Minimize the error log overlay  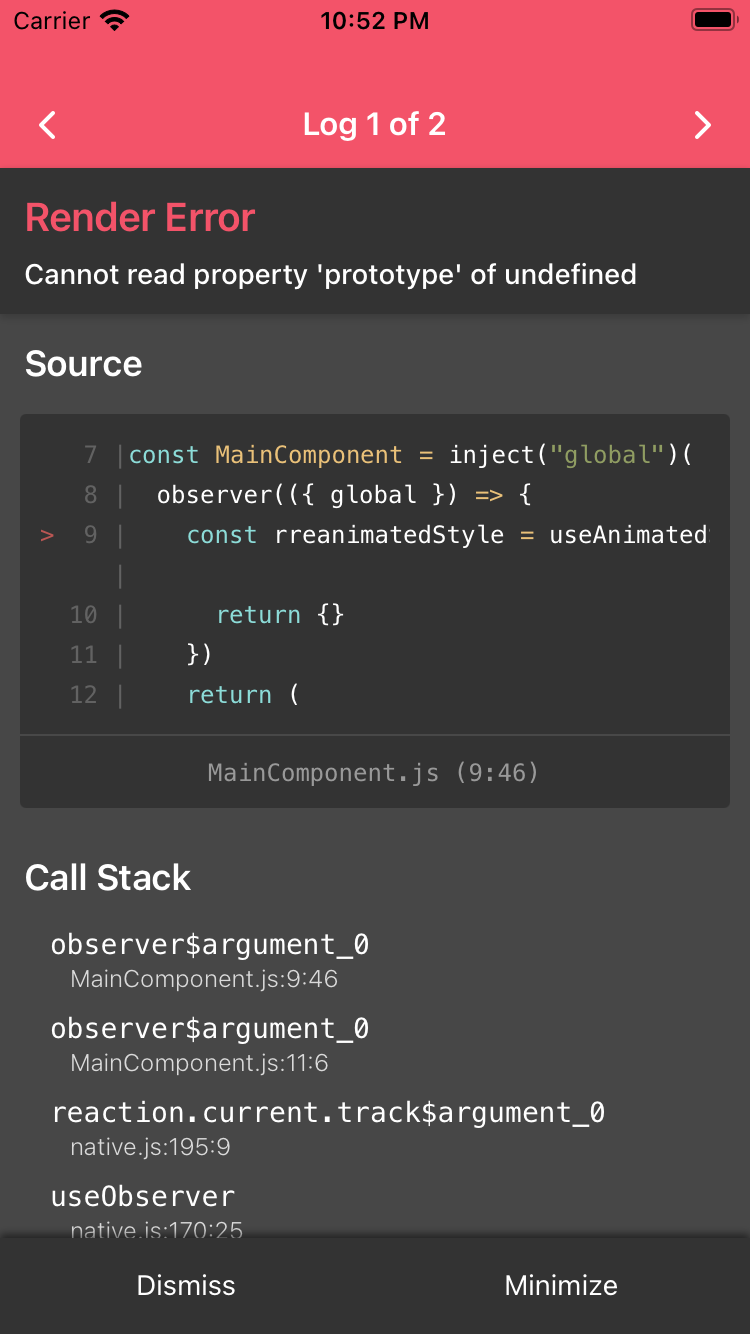561,1285
